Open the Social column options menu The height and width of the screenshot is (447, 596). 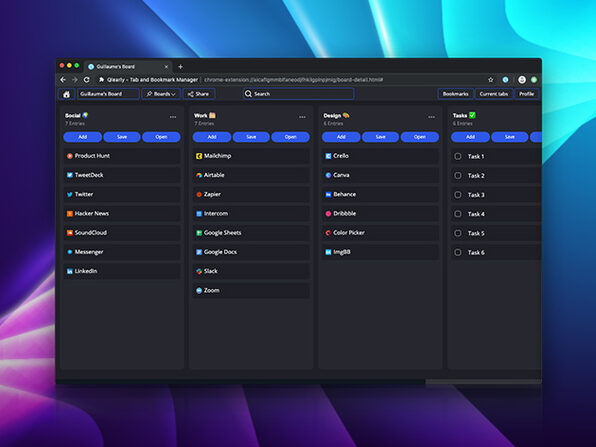coord(173,117)
